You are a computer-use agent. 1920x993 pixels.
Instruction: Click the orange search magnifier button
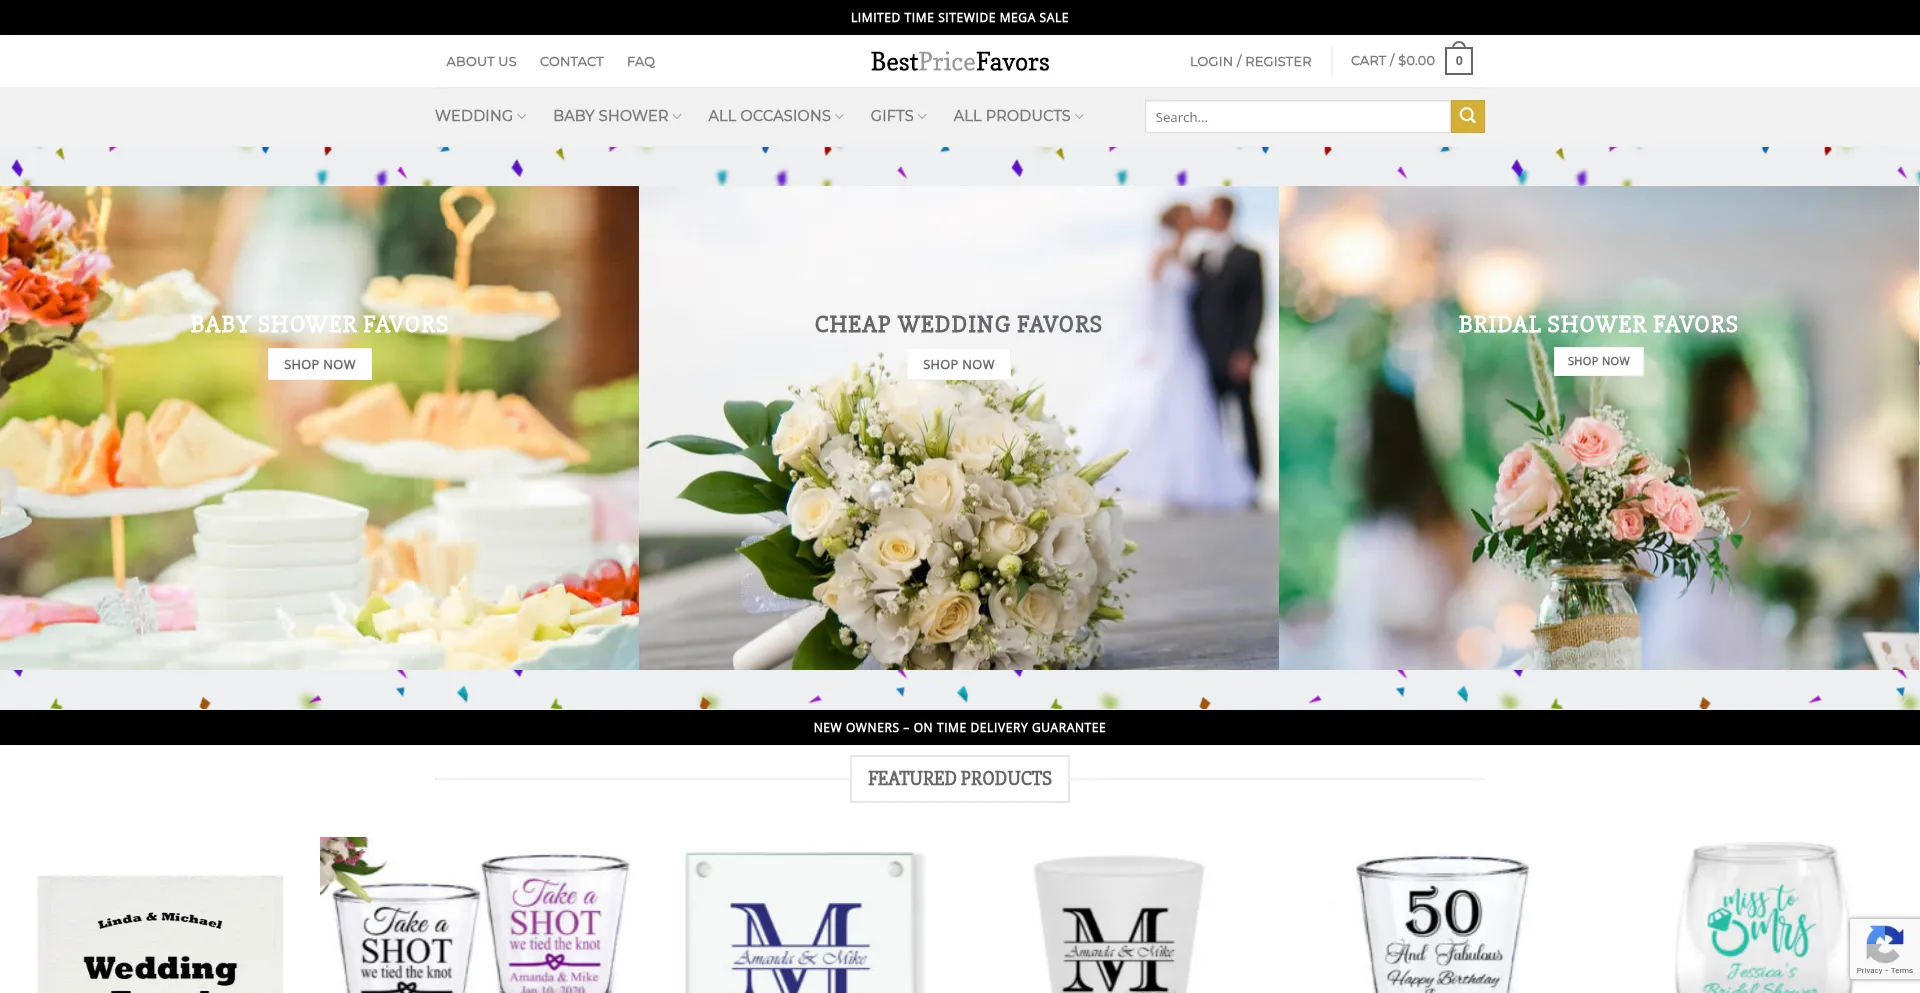coord(1467,116)
